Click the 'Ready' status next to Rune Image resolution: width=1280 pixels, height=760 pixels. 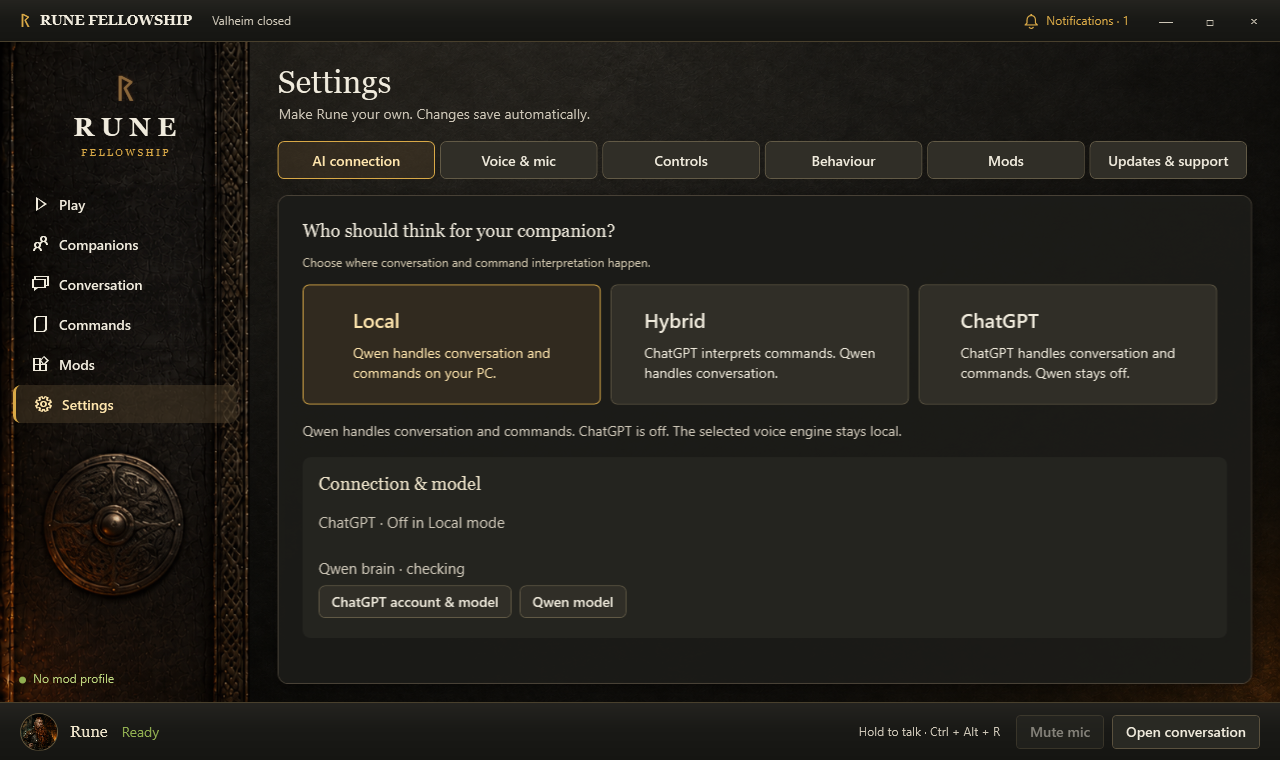140,732
